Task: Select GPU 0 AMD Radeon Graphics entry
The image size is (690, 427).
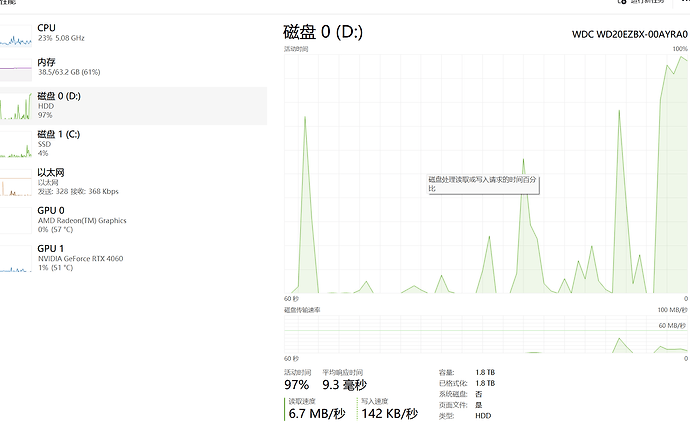Action: point(133,219)
